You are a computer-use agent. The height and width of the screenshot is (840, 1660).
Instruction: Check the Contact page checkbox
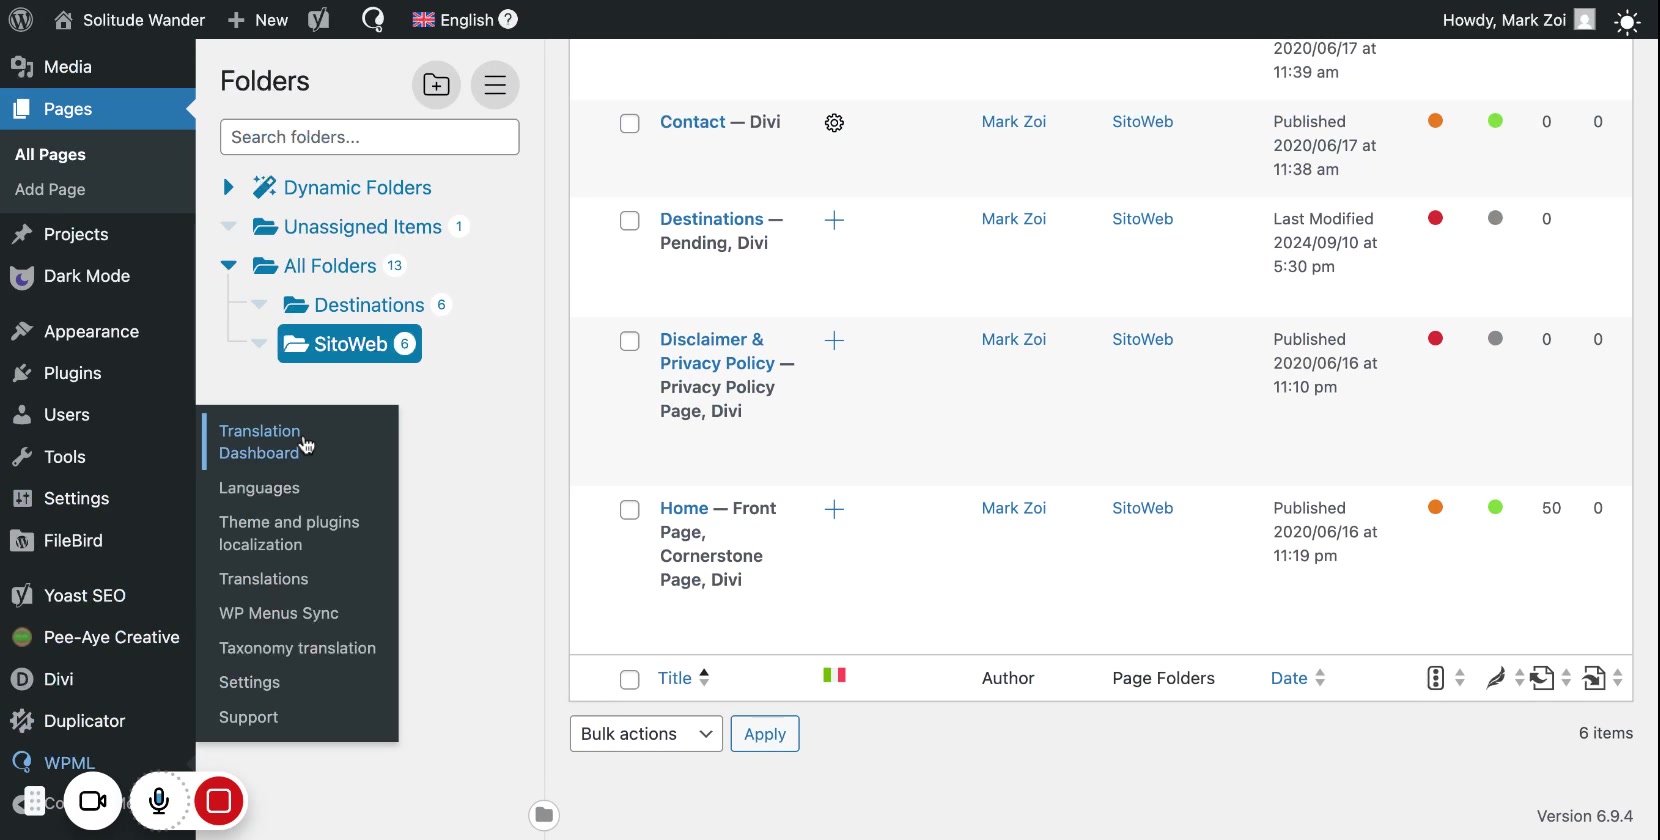[x=630, y=124]
